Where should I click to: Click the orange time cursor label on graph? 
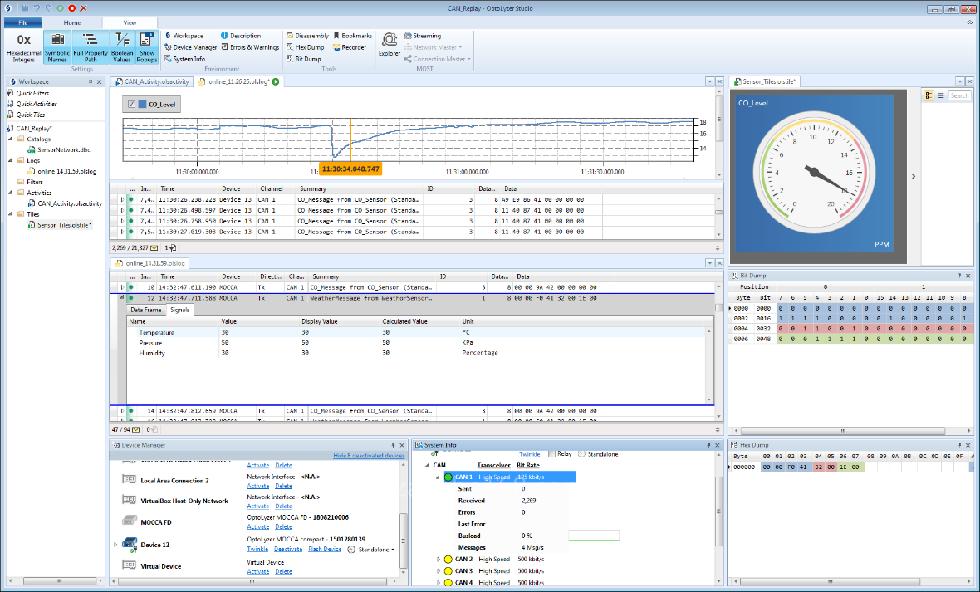tap(350, 170)
